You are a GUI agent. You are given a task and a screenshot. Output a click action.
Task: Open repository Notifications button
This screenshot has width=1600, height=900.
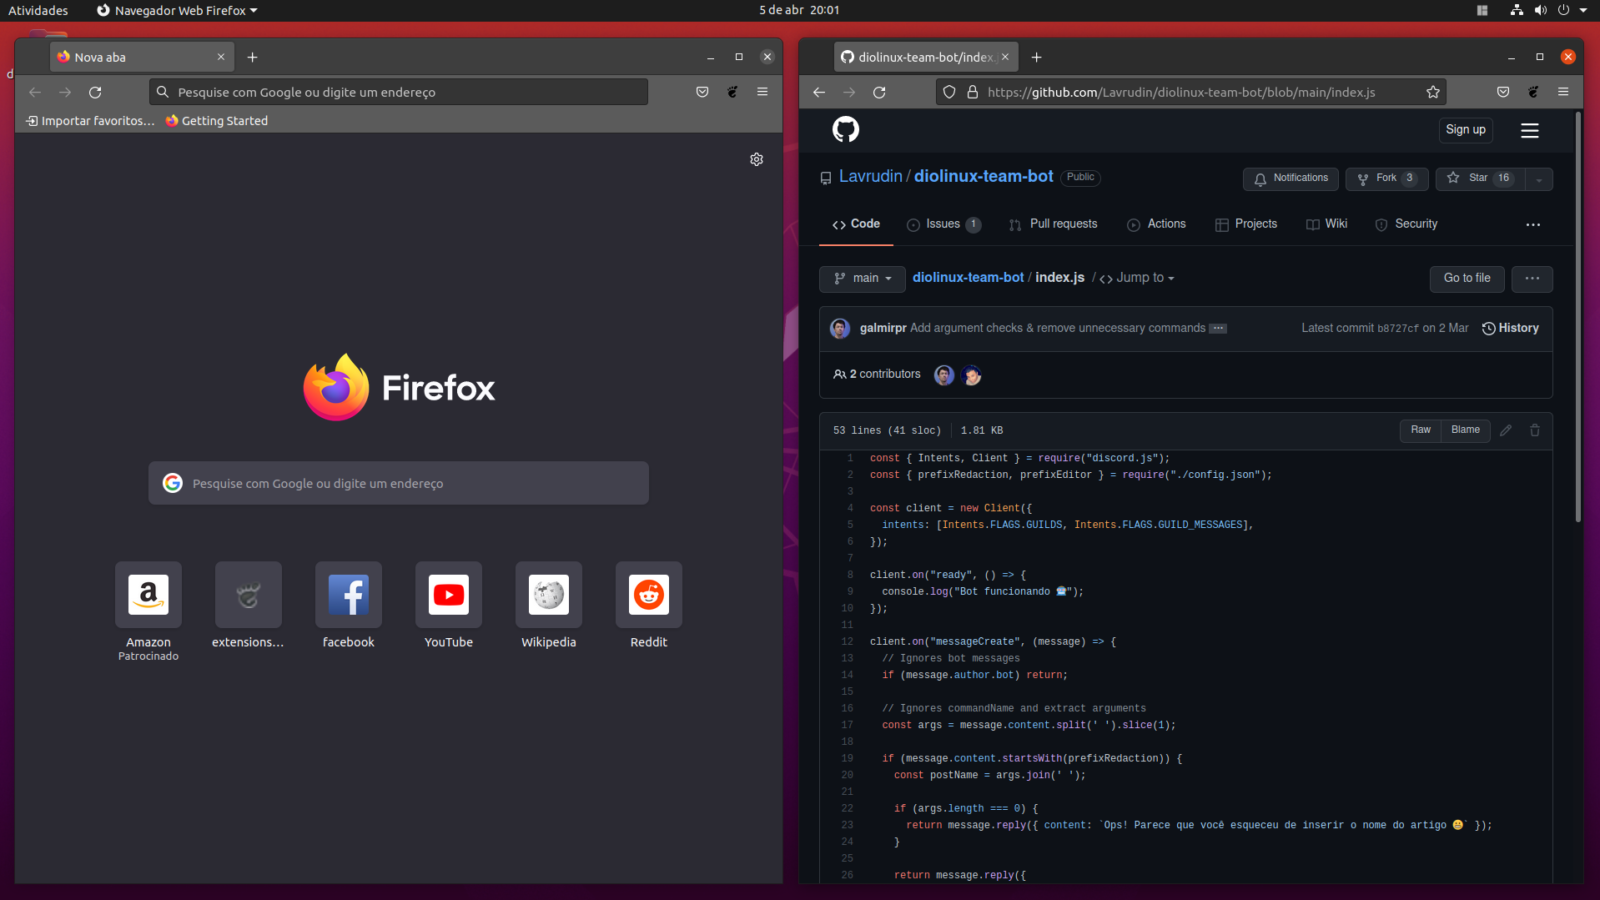coord(1290,179)
